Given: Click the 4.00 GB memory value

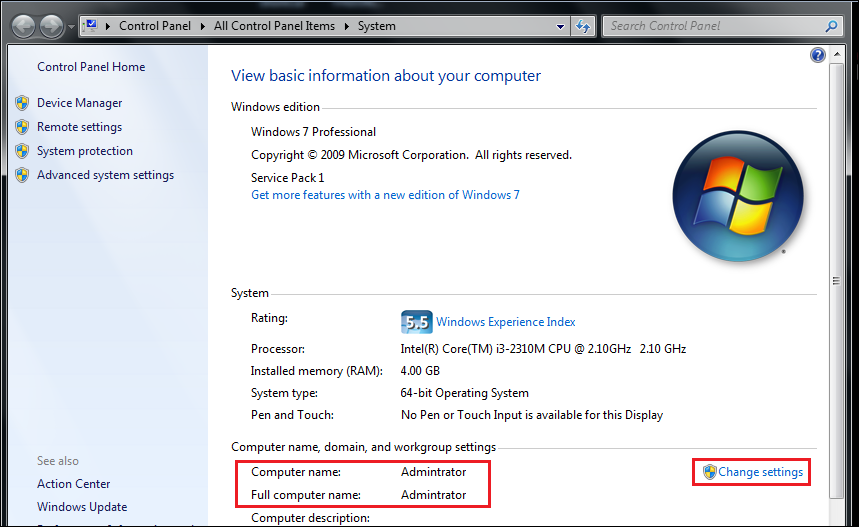Looking at the screenshot, I should (x=420, y=371).
